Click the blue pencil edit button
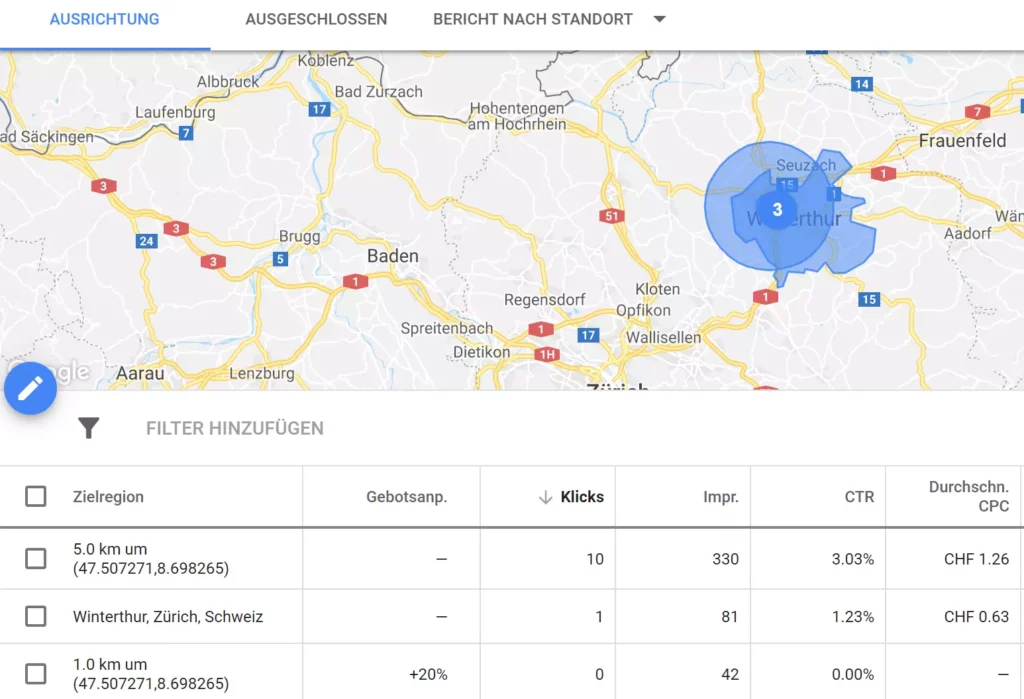Screen dimensions: 1024x699 (30, 388)
